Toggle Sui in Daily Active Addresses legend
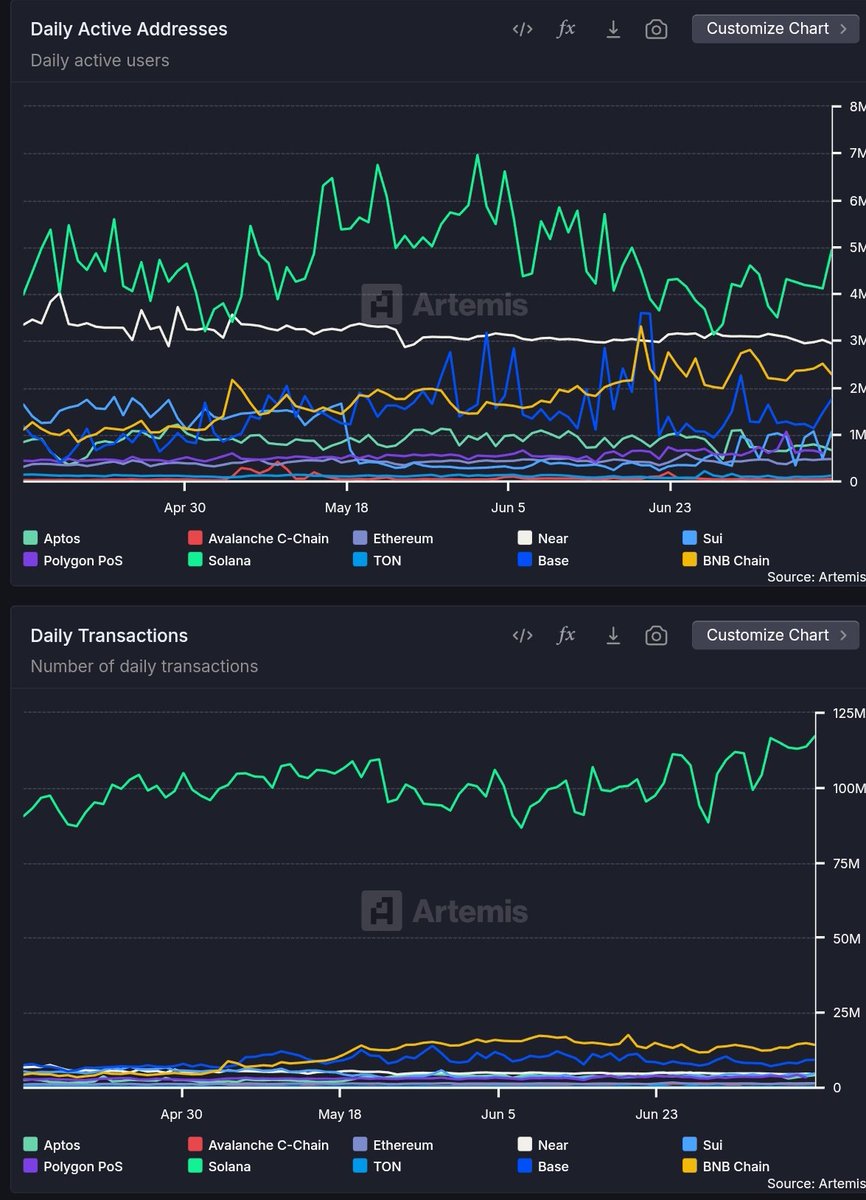This screenshot has width=866, height=1200. [x=702, y=538]
